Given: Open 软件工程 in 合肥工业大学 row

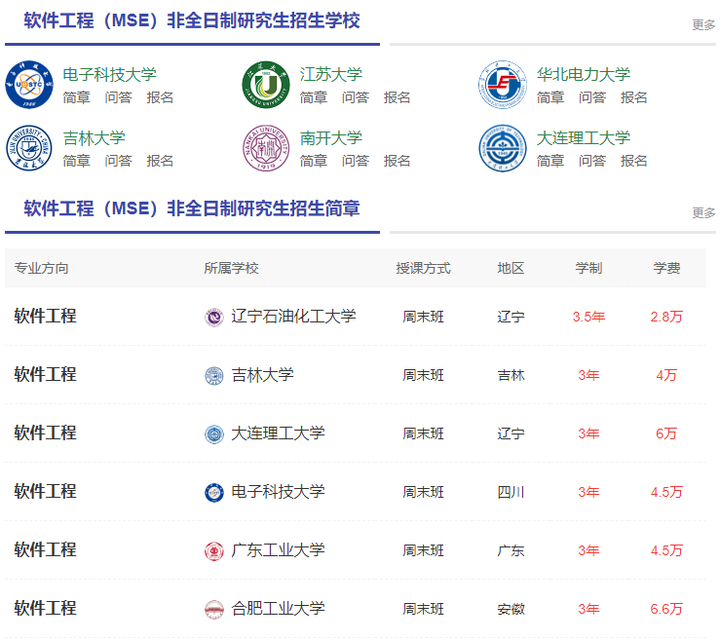Looking at the screenshot, I should [45, 608].
